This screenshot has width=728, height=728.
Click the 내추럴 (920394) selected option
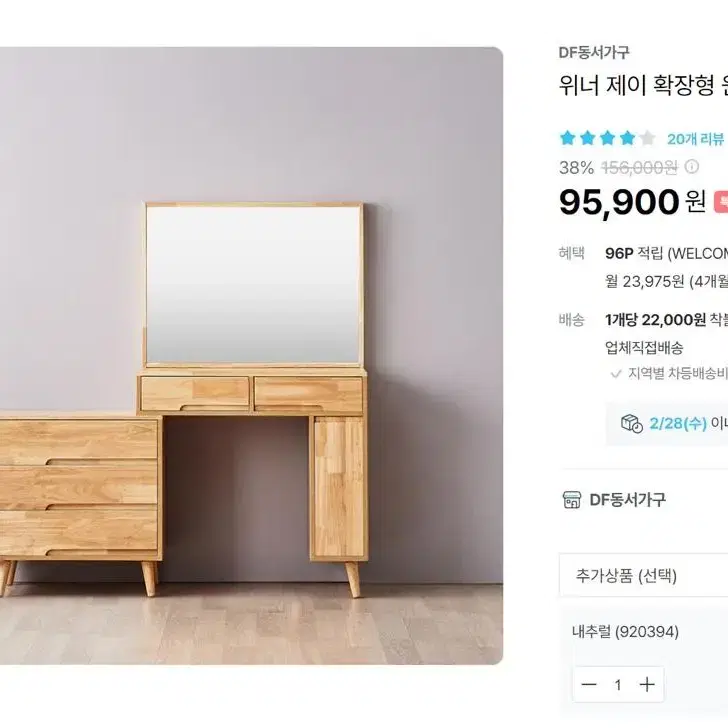tap(625, 632)
